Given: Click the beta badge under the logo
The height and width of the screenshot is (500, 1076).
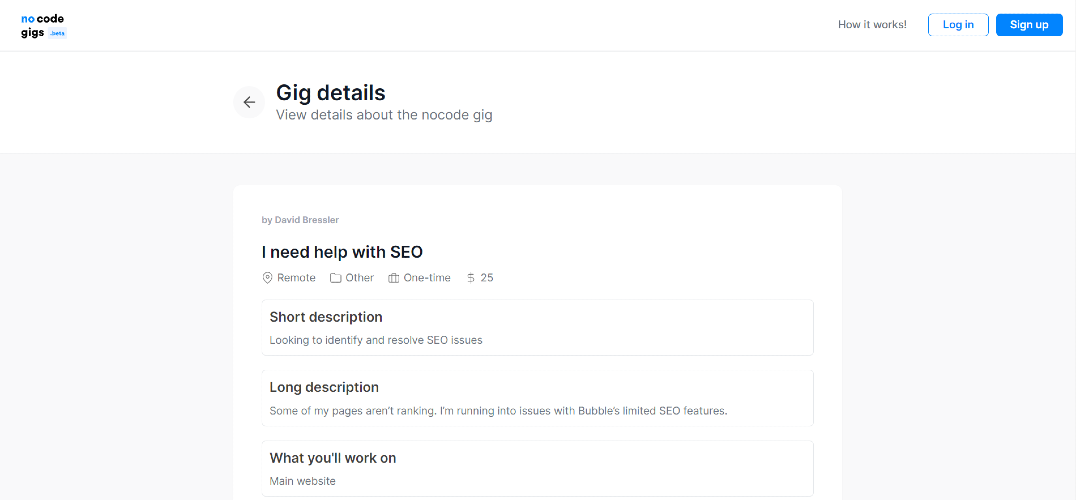Looking at the screenshot, I should click(x=57, y=33).
